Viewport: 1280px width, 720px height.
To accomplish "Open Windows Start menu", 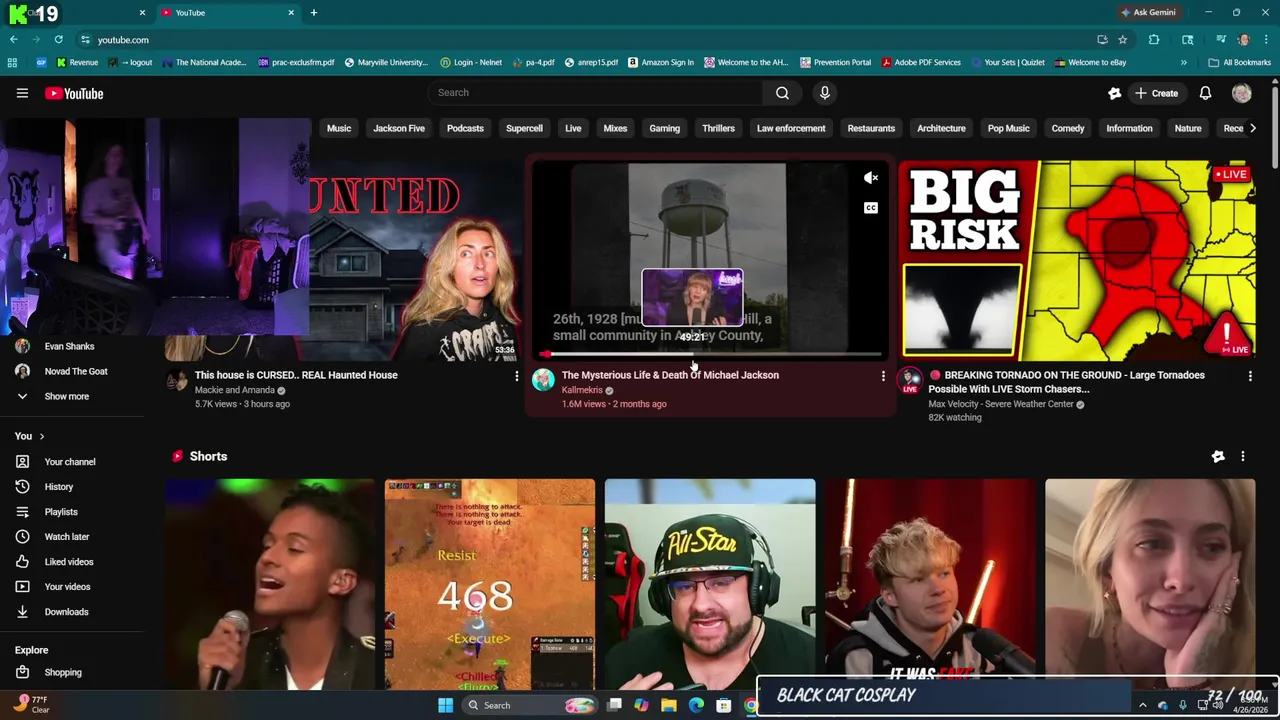I will point(445,705).
